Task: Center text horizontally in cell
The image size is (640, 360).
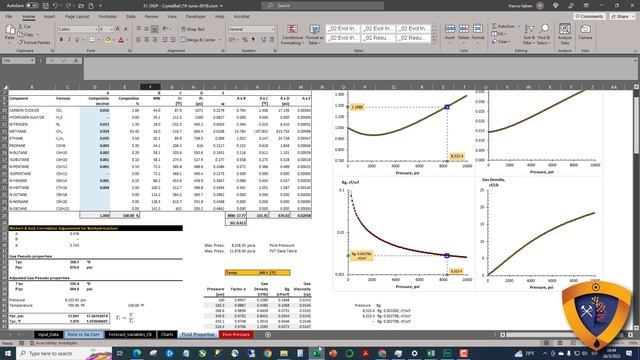Action: [x=147, y=40]
